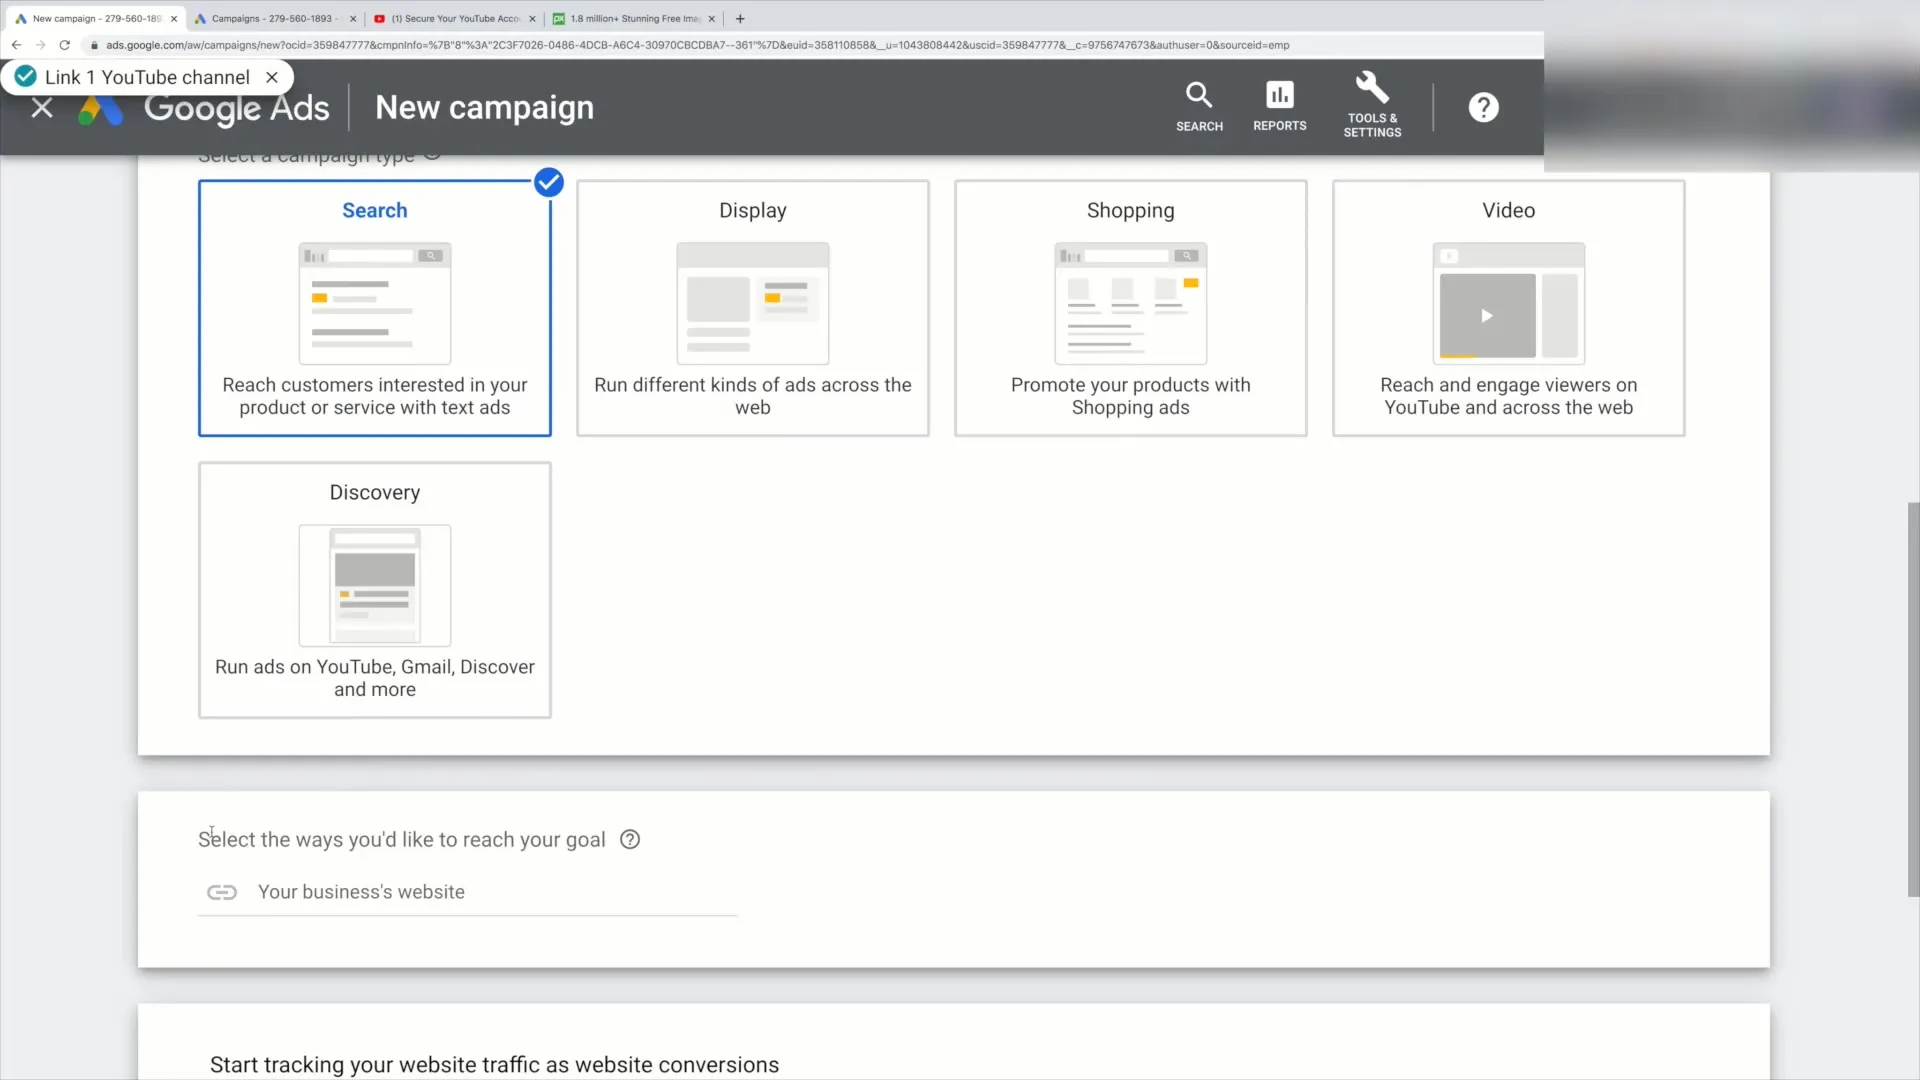
Task: Click the page vertical scrollbar
Action: tap(1913, 700)
